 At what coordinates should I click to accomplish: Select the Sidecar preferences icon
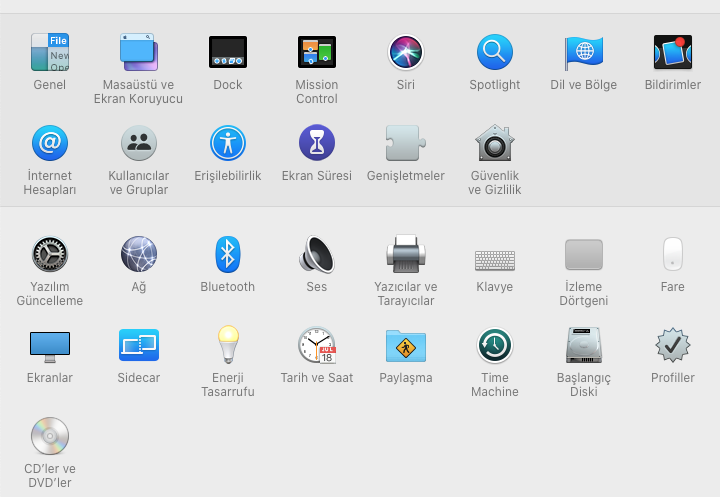(138, 345)
